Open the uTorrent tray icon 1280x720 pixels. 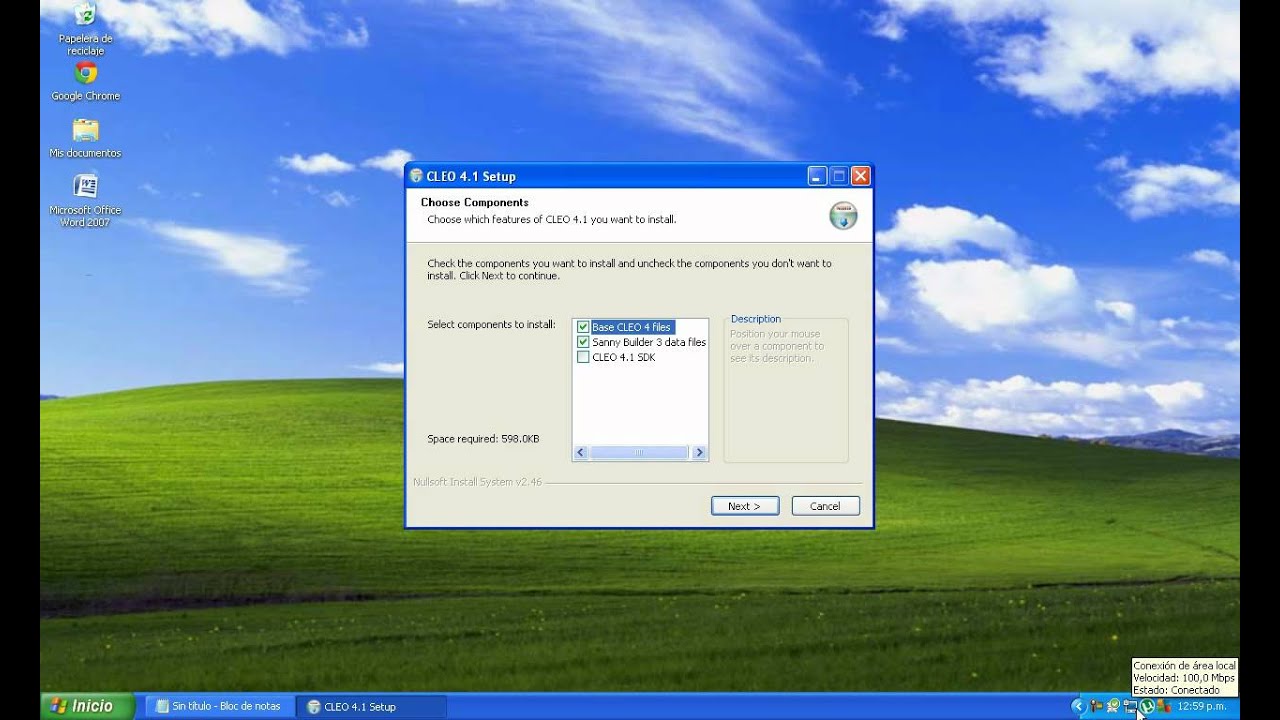click(x=1147, y=706)
